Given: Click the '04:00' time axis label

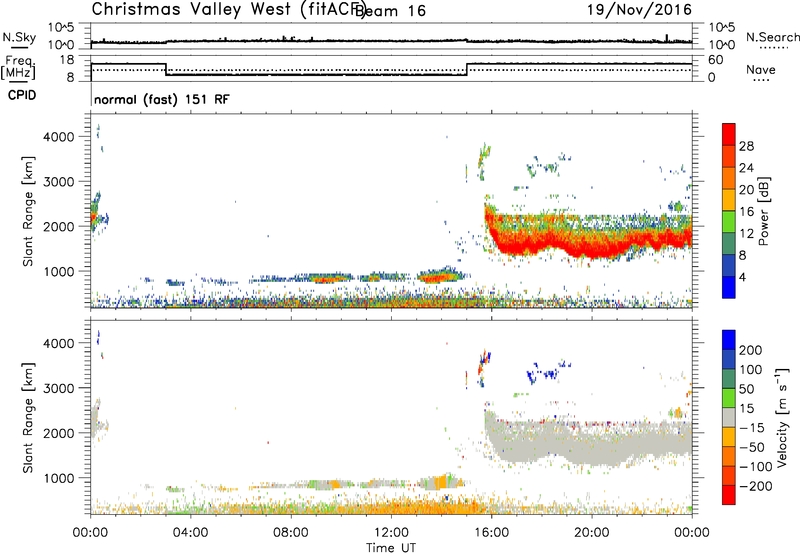Looking at the screenshot, I should [x=191, y=533].
